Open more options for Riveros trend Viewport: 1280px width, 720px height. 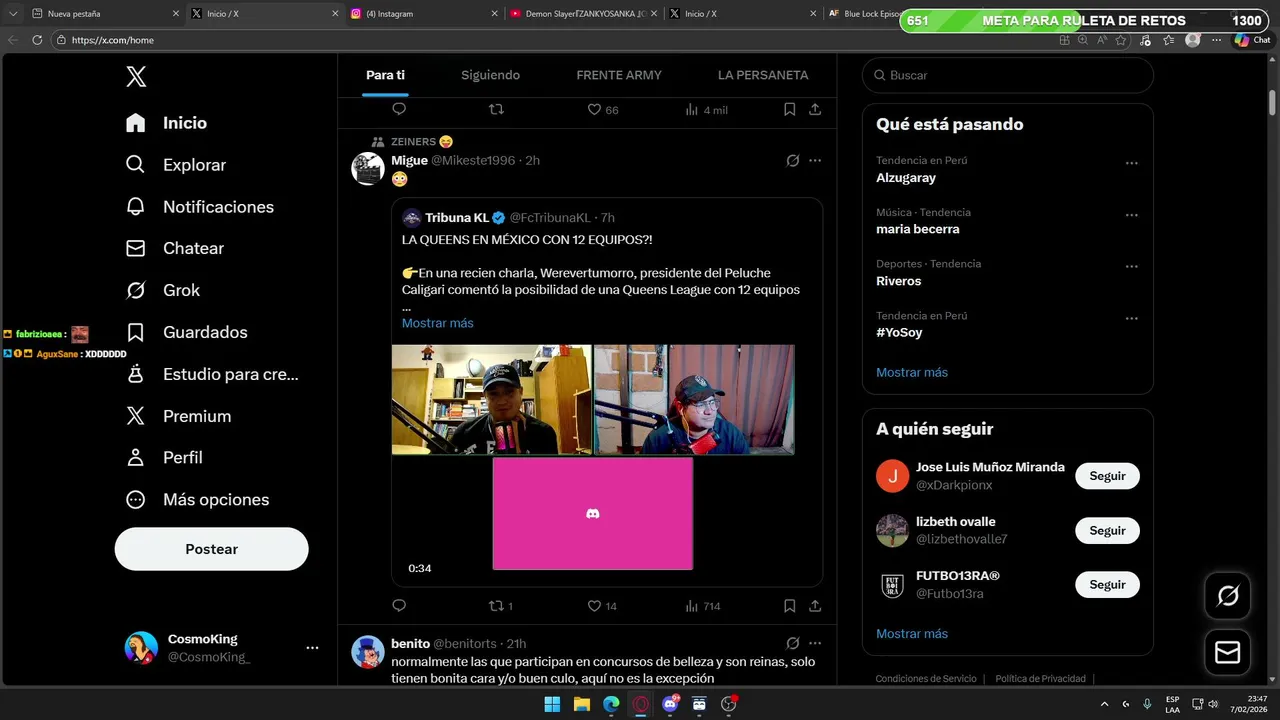click(1131, 267)
